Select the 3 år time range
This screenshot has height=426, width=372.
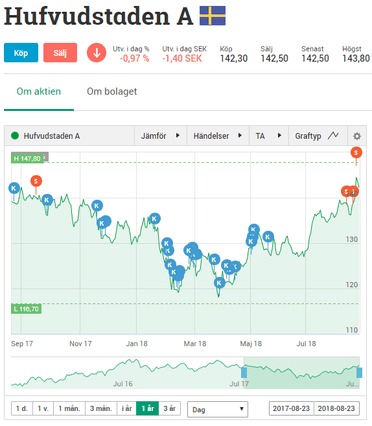click(170, 408)
